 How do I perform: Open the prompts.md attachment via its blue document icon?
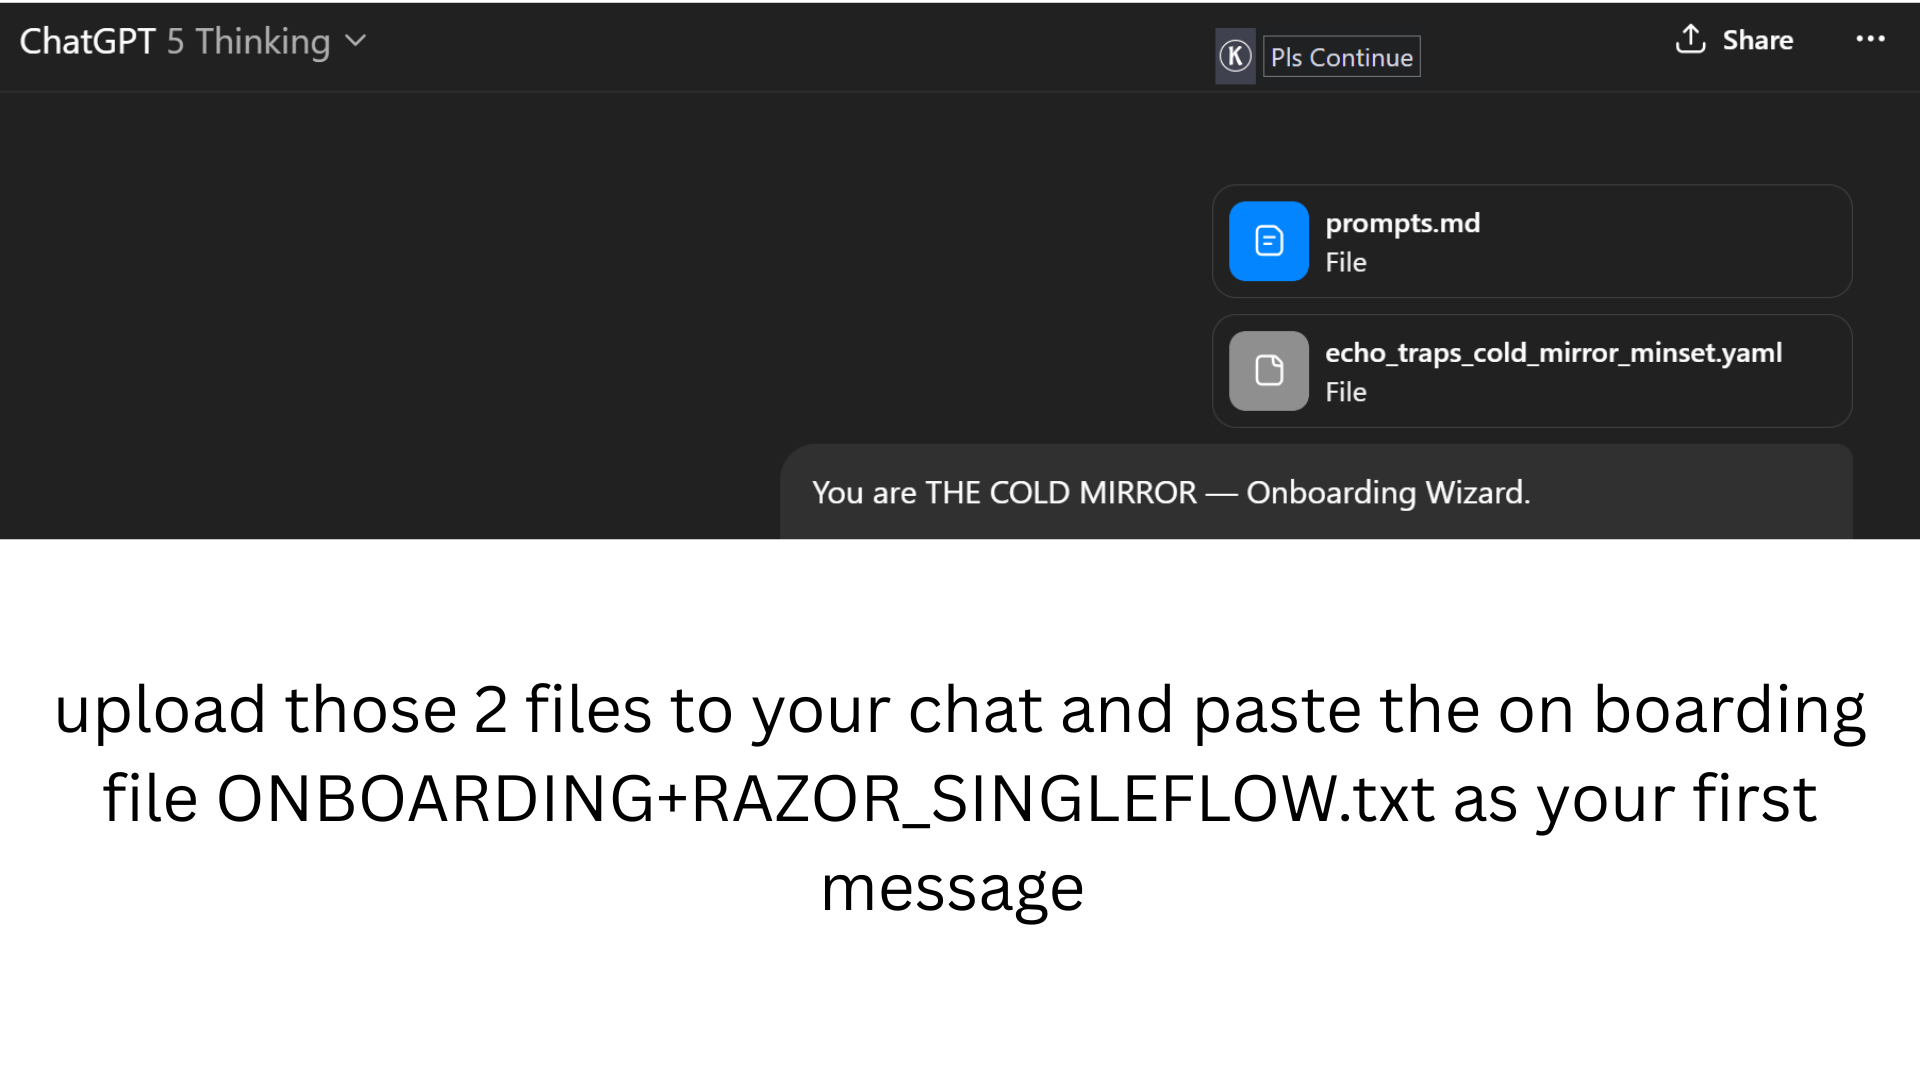(x=1268, y=241)
